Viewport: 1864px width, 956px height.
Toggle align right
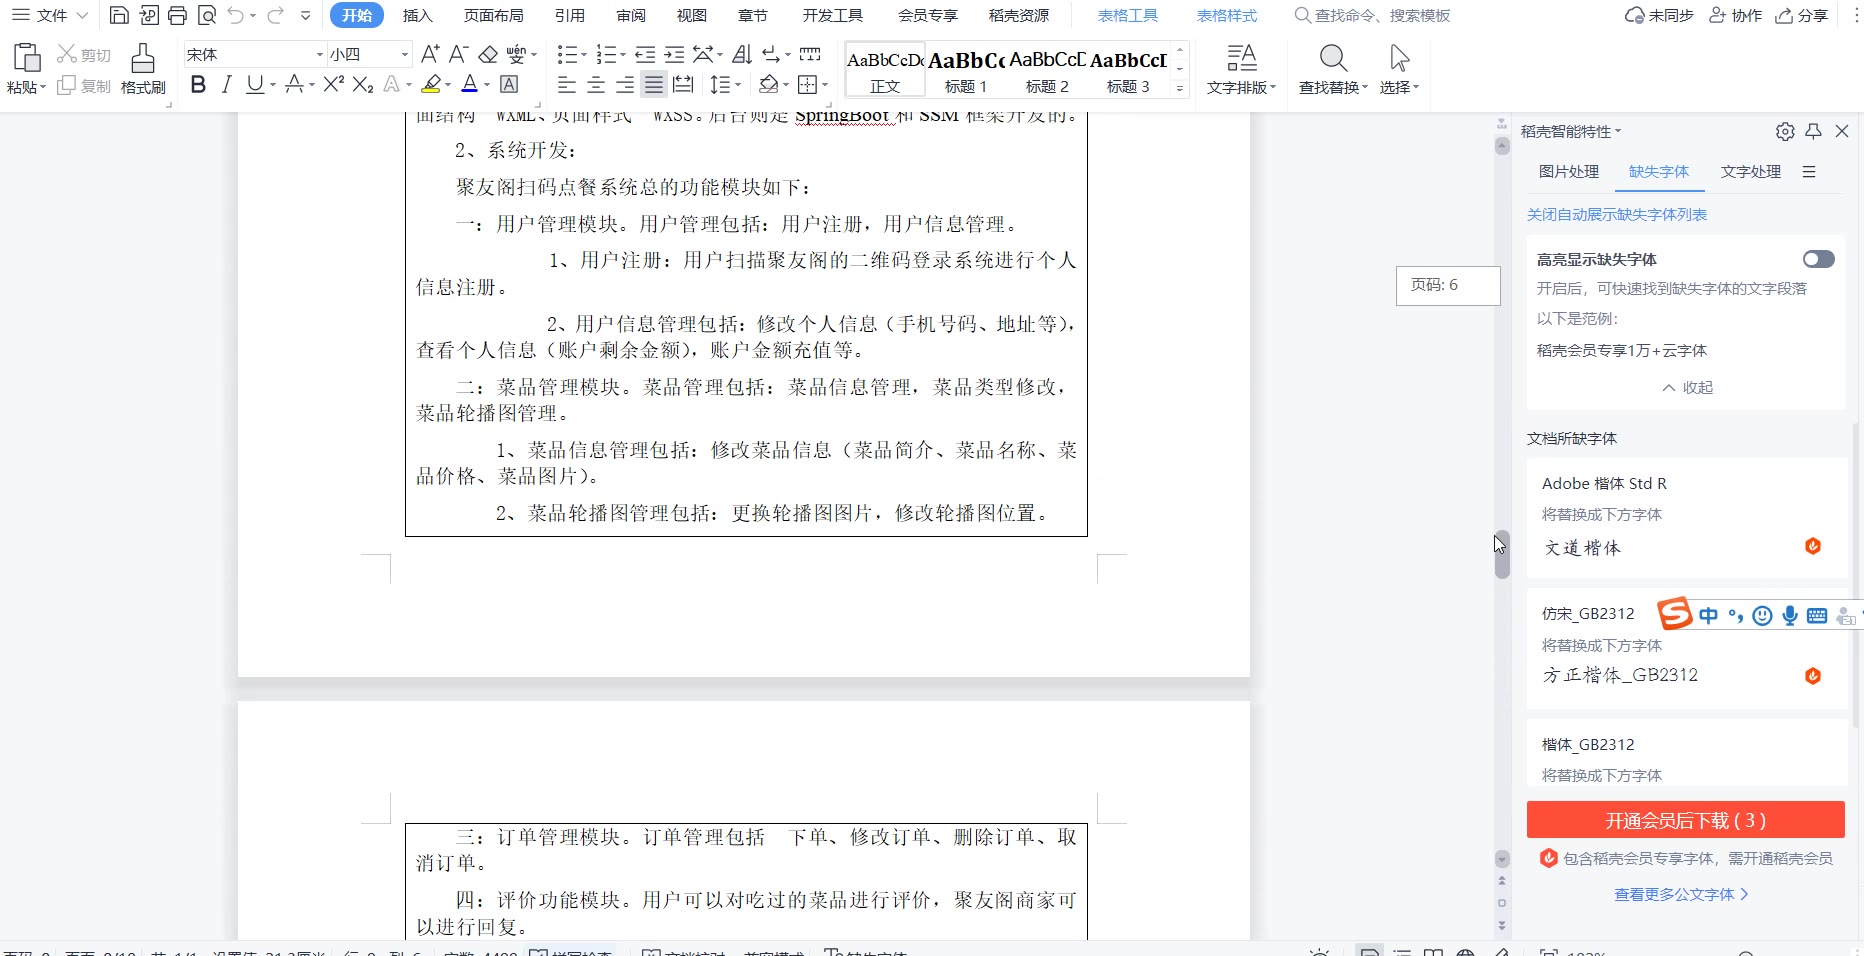pyautogui.click(x=625, y=85)
